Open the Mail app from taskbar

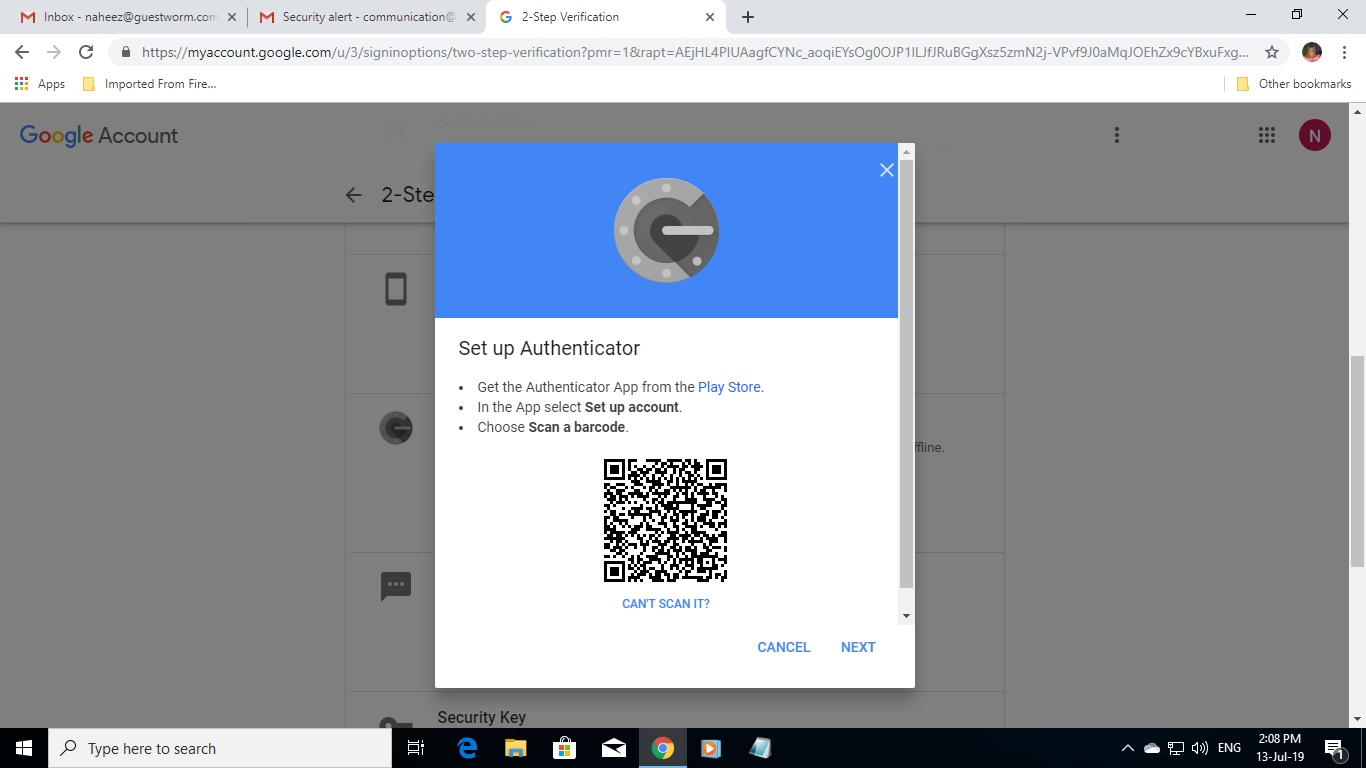tap(614, 748)
